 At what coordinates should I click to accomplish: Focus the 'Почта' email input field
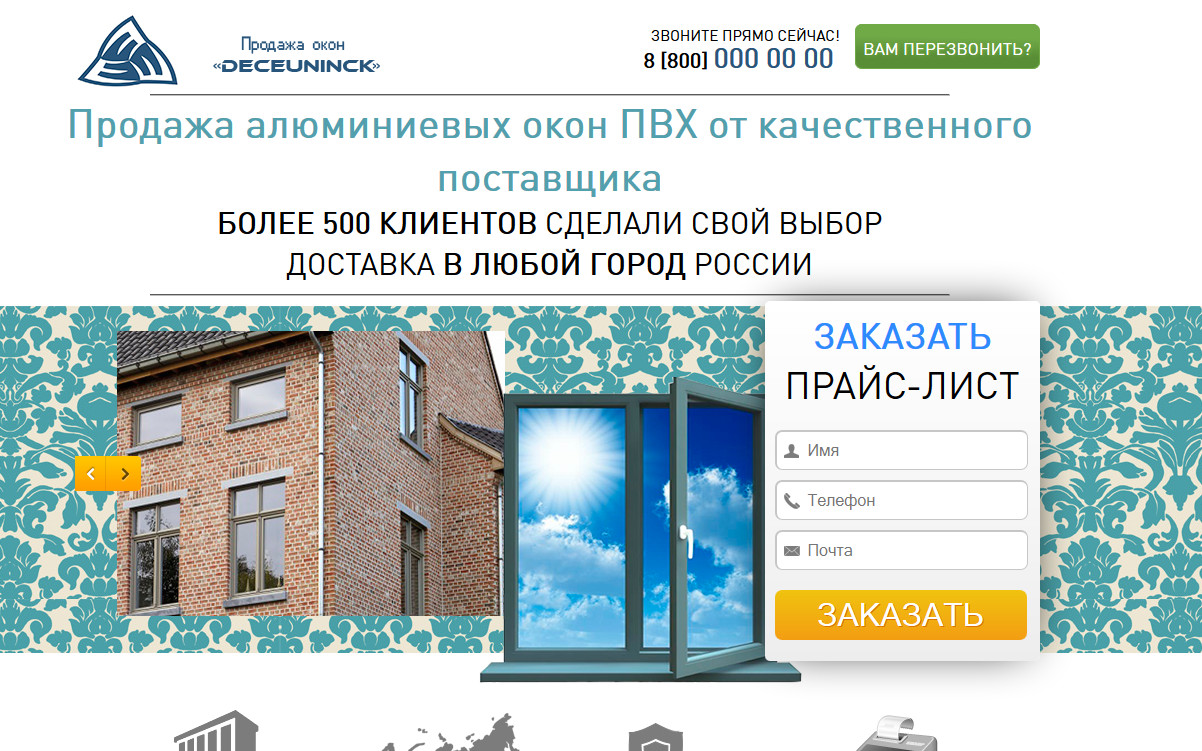click(x=901, y=550)
